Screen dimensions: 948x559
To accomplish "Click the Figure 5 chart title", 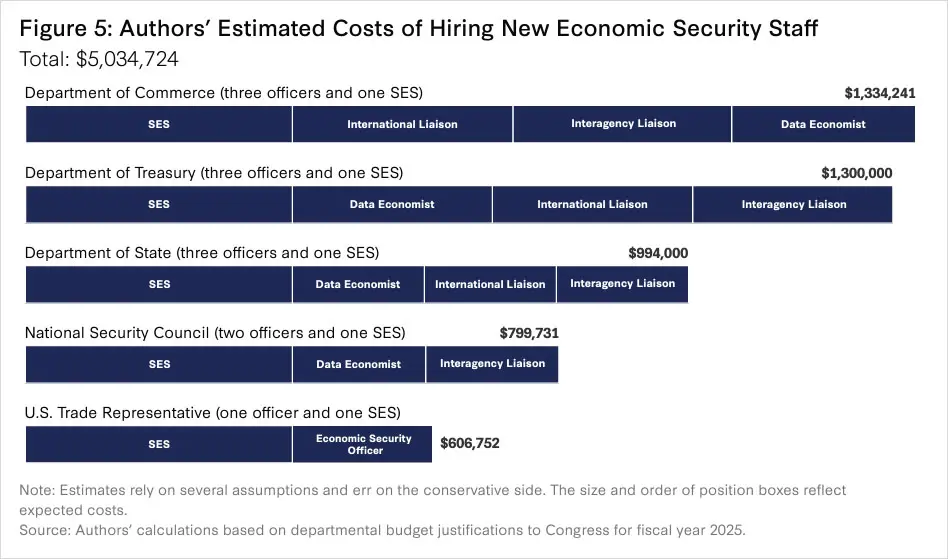I will pos(419,29).
